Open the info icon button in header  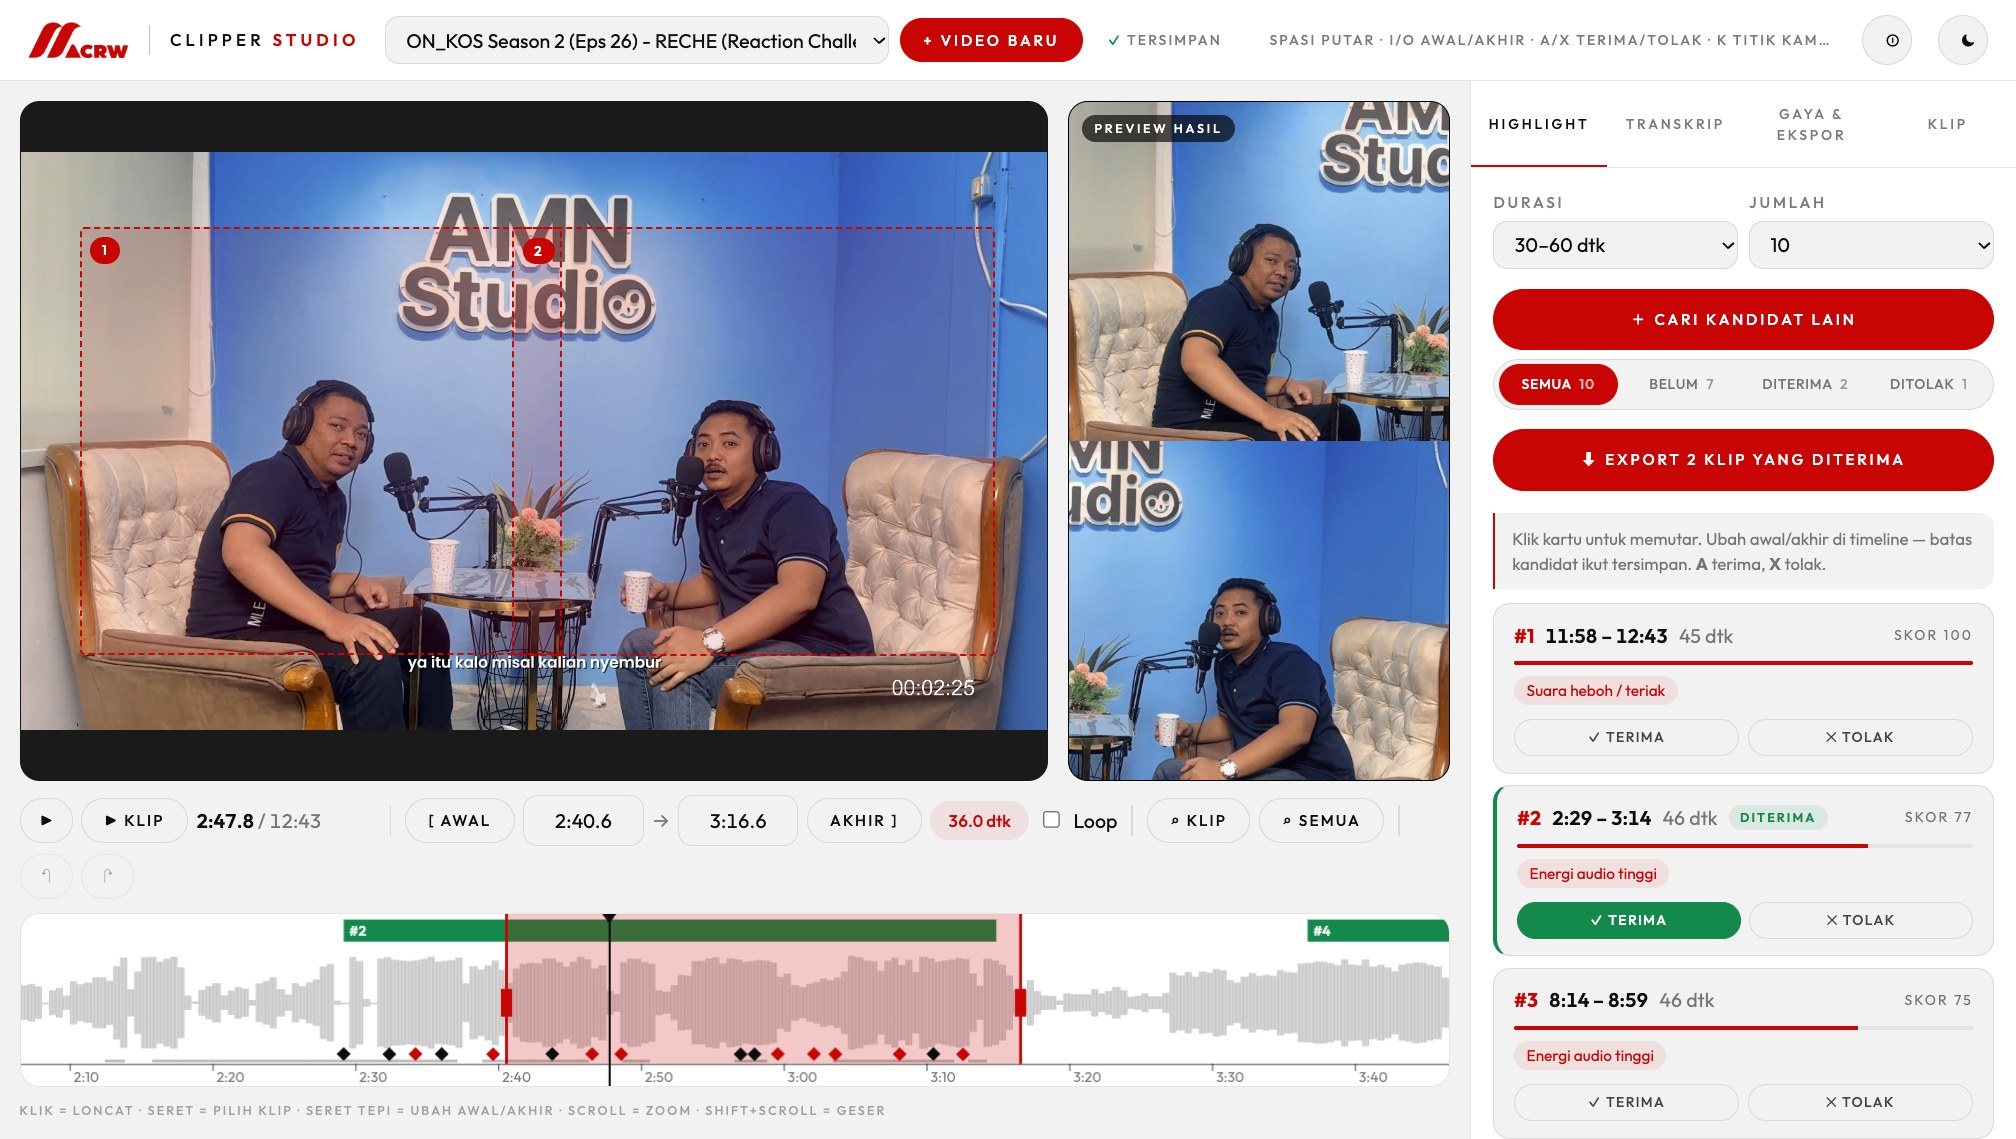point(1886,40)
